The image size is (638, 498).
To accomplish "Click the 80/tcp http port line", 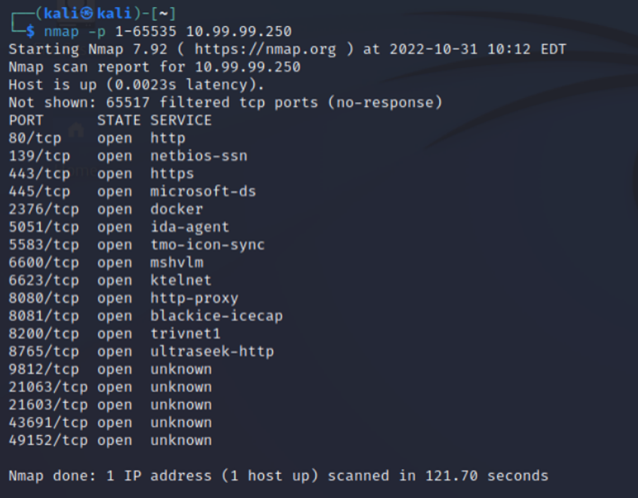I will click(96, 138).
